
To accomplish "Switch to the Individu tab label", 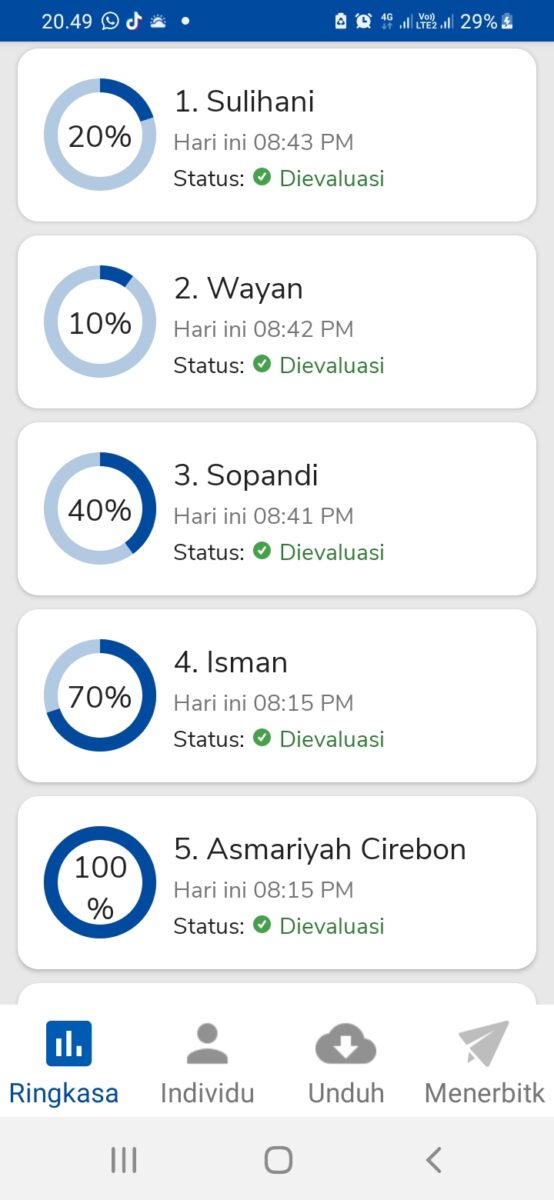I will [x=207, y=1093].
